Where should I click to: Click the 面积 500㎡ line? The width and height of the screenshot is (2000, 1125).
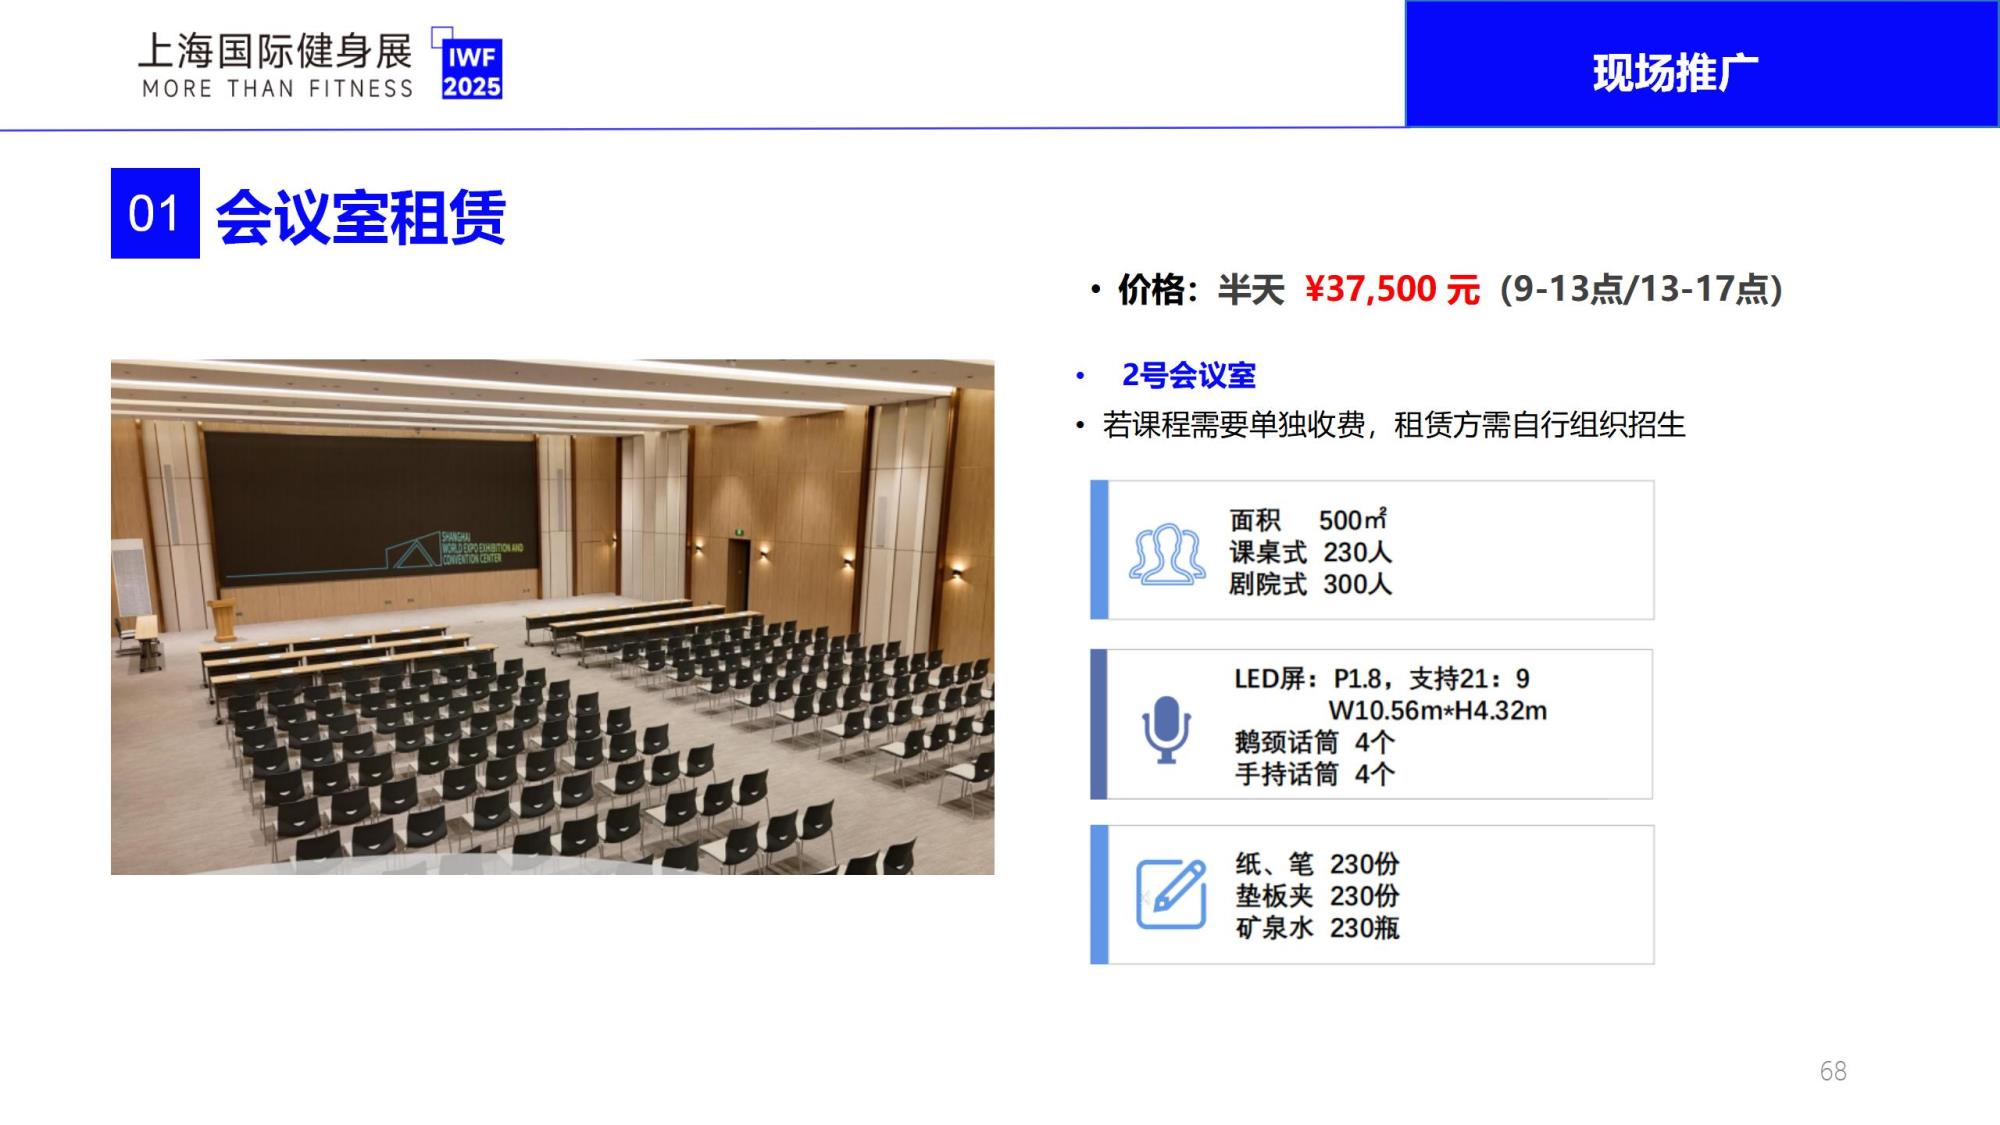pyautogui.click(x=1308, y=520)
